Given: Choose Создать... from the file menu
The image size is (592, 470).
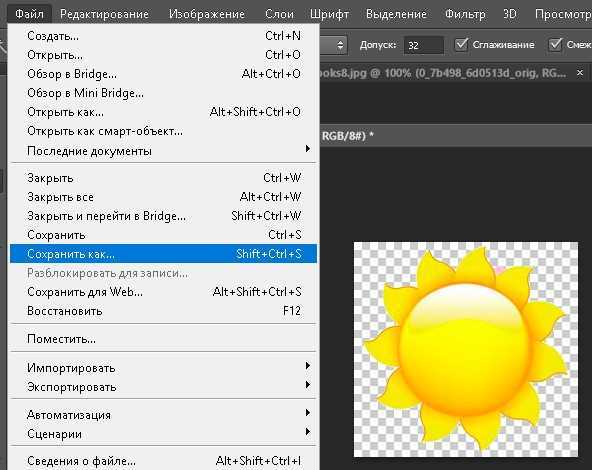Looking at the screenshot, I should pyautogui.click(x=163, y=36).
